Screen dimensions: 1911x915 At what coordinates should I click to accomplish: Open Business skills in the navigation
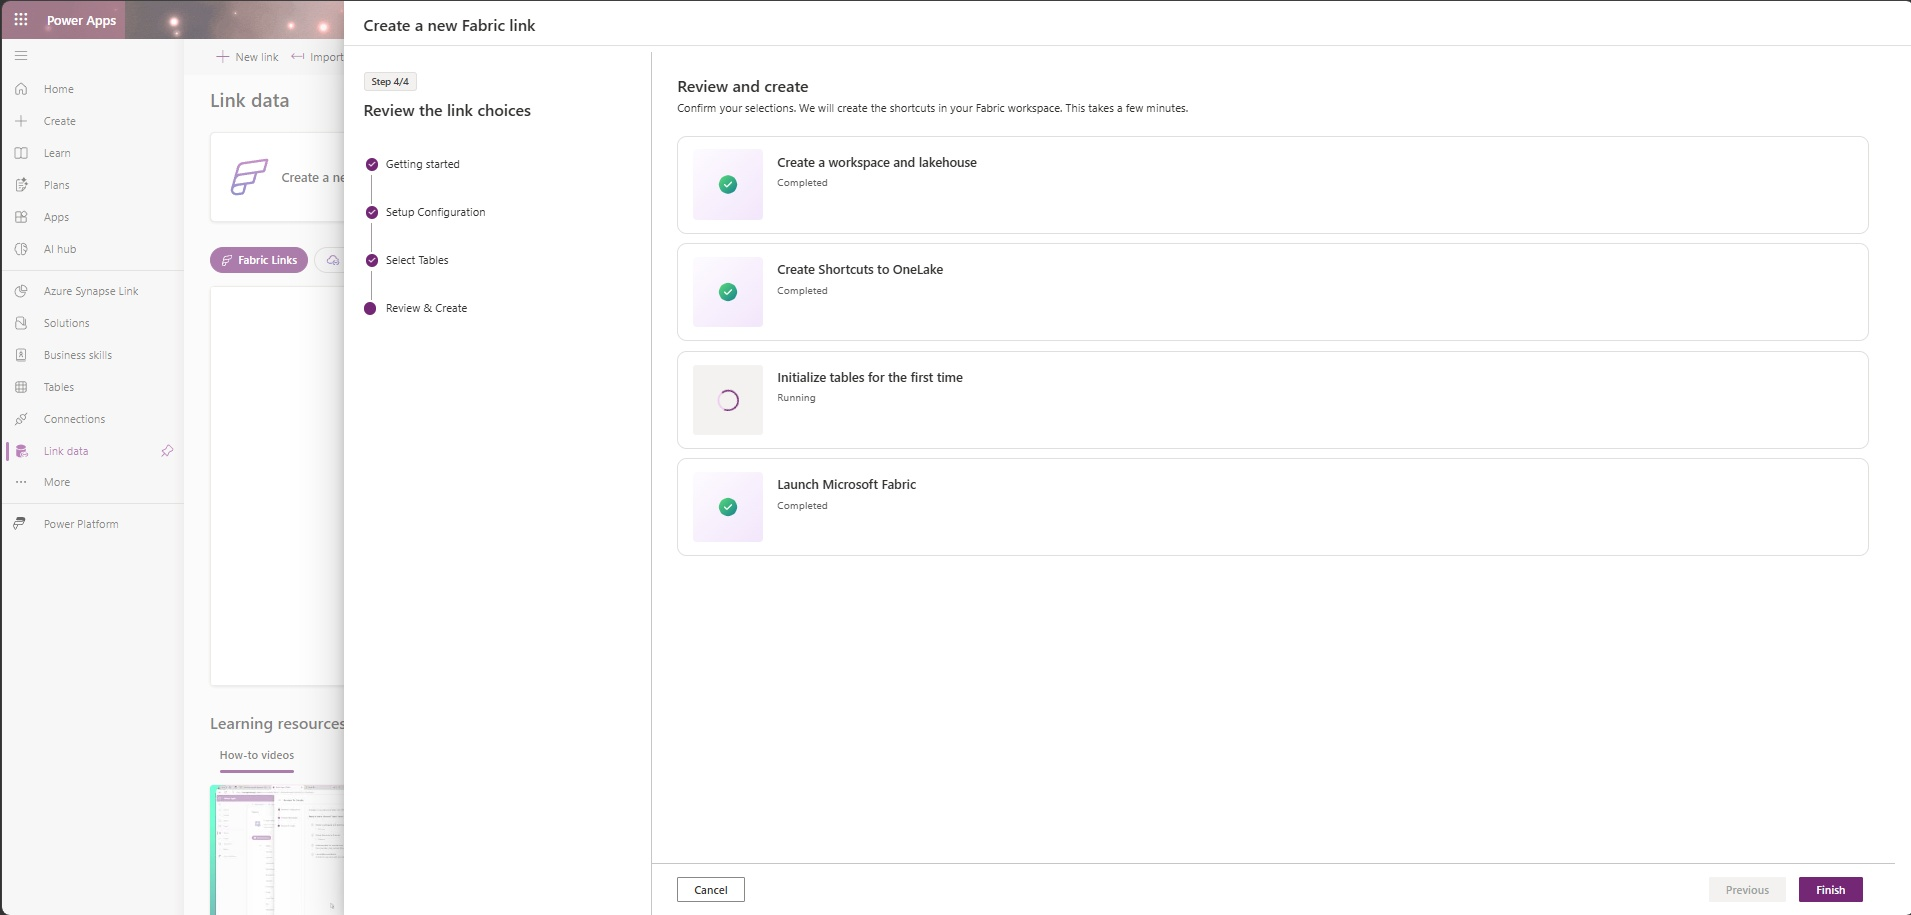click(78, 355)
